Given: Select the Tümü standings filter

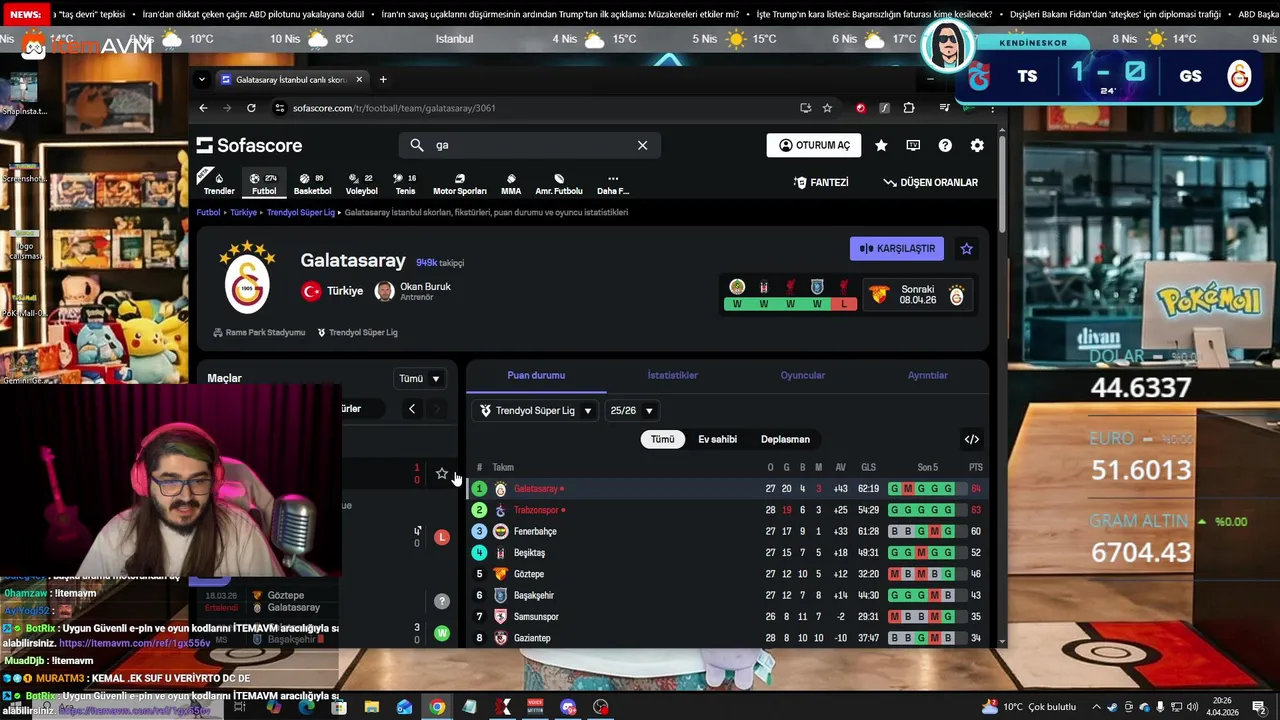Looking at the screenshot, I should [662, 439].
